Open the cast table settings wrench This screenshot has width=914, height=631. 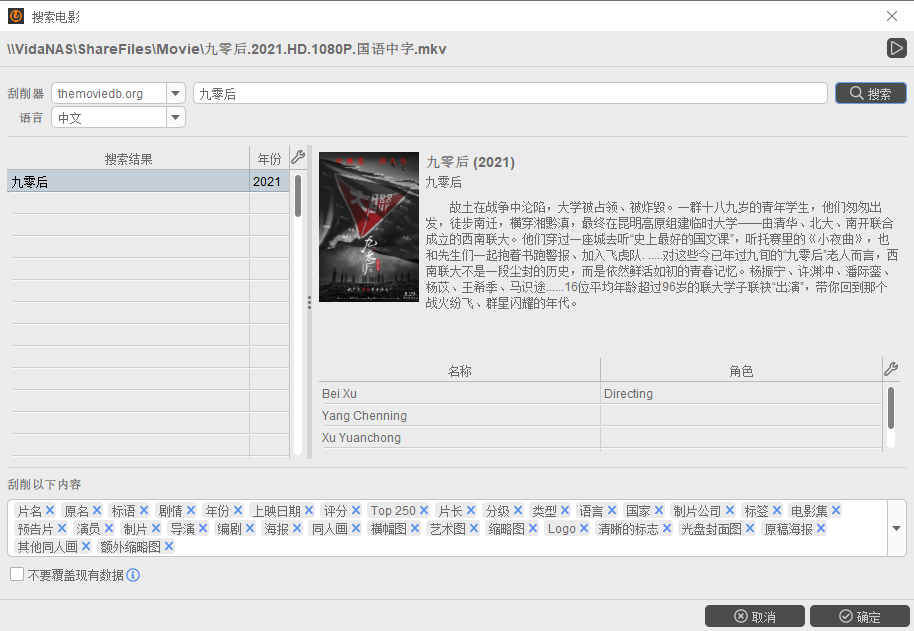click(x=891, y=368)
